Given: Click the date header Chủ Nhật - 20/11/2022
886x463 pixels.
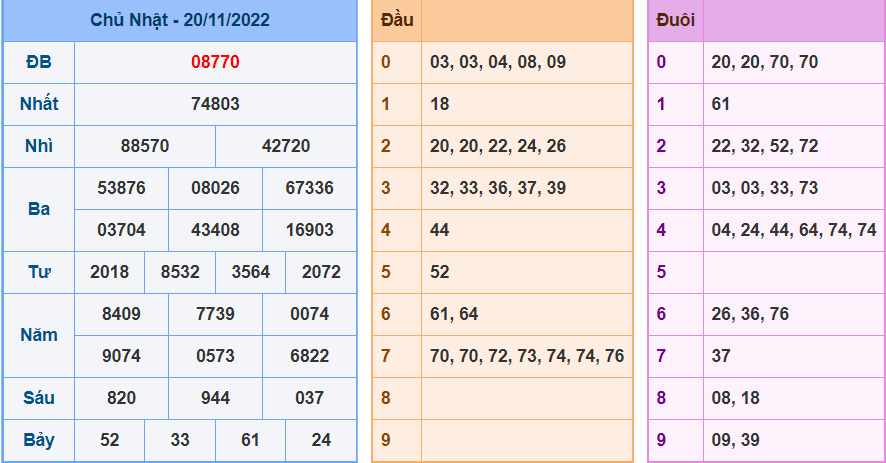Looking at the screenshot, I should [x=180, y=20].
